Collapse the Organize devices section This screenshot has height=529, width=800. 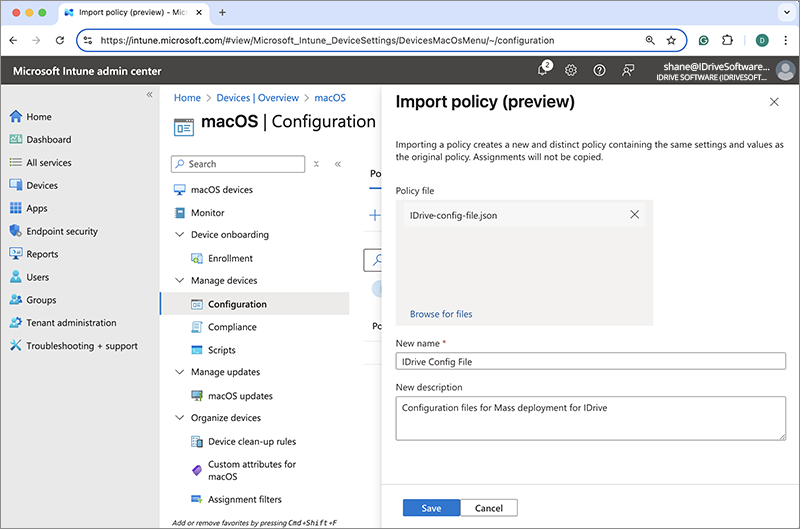pyautogui.click(x=180, y=418)
